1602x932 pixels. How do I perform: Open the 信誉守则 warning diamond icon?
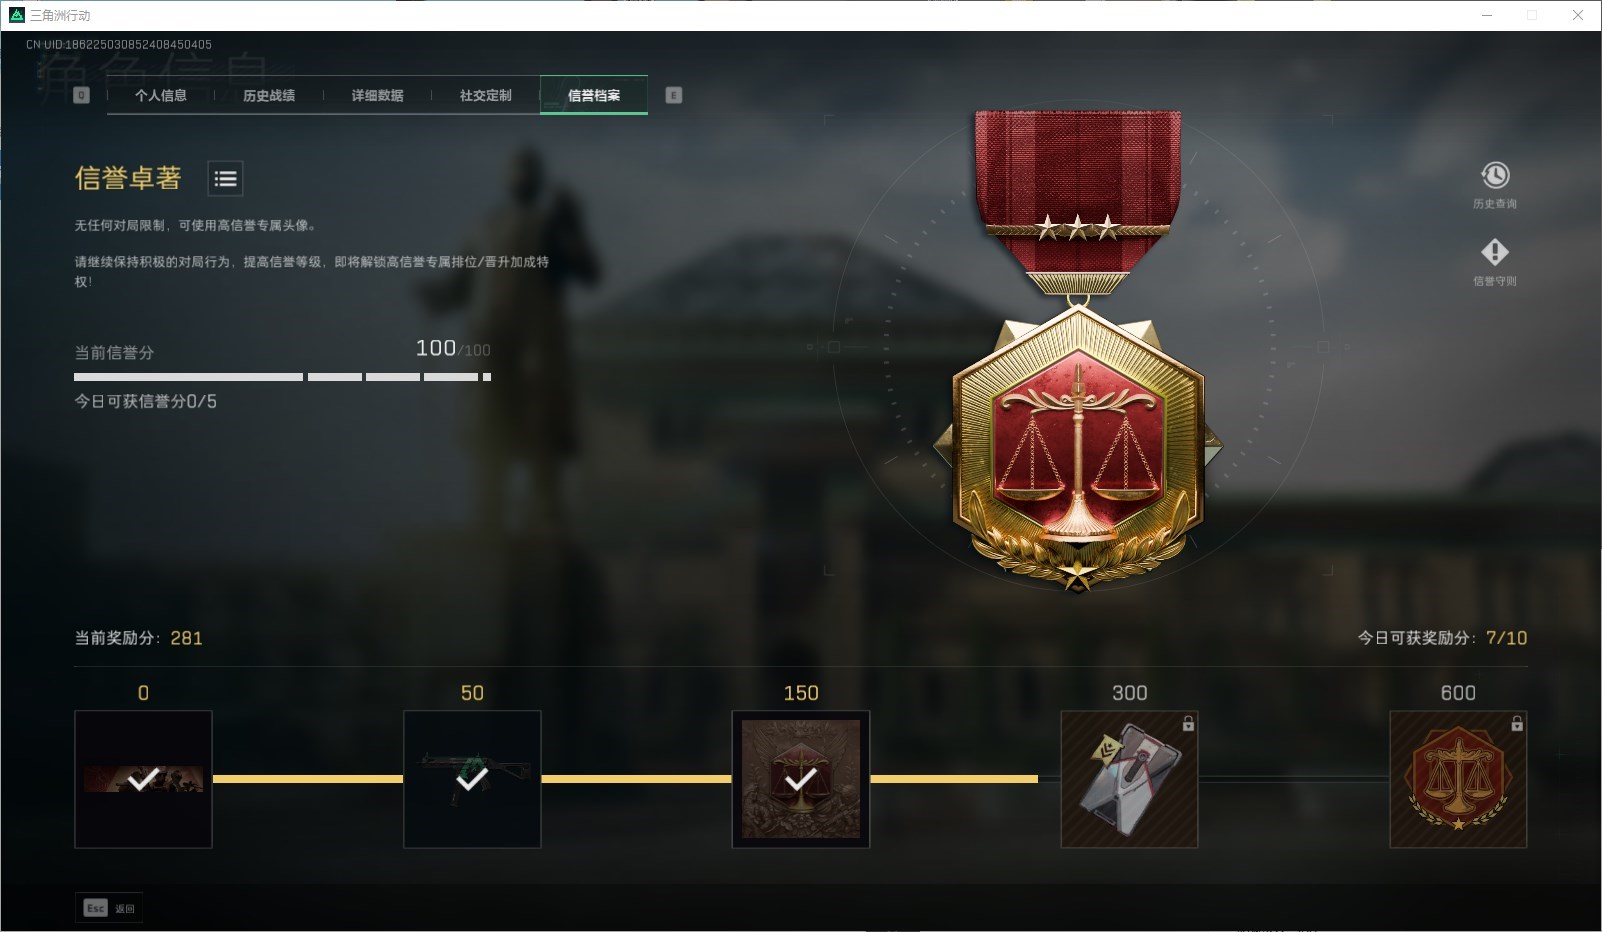1495,252
